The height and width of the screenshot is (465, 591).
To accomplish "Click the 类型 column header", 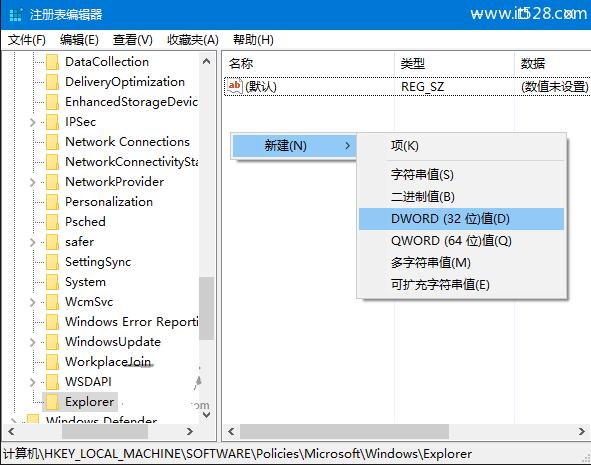I will tap(455, 63).
